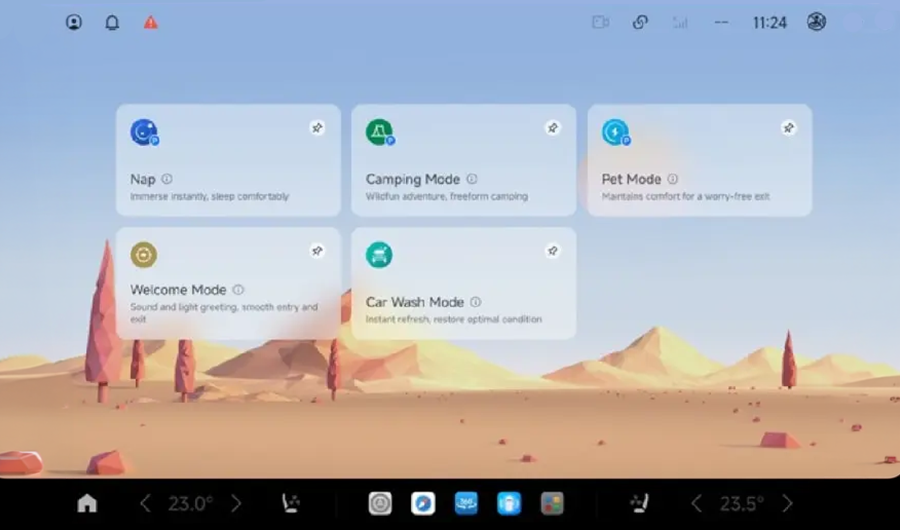Open the gray steering wheel app

point(380,504)
